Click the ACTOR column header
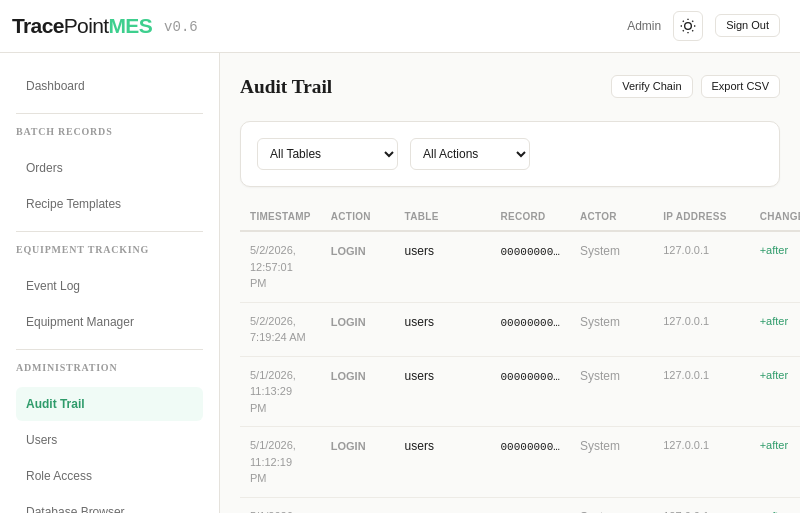Image resolution: width=800 pixels, height=513 pixels. [598, 216]
